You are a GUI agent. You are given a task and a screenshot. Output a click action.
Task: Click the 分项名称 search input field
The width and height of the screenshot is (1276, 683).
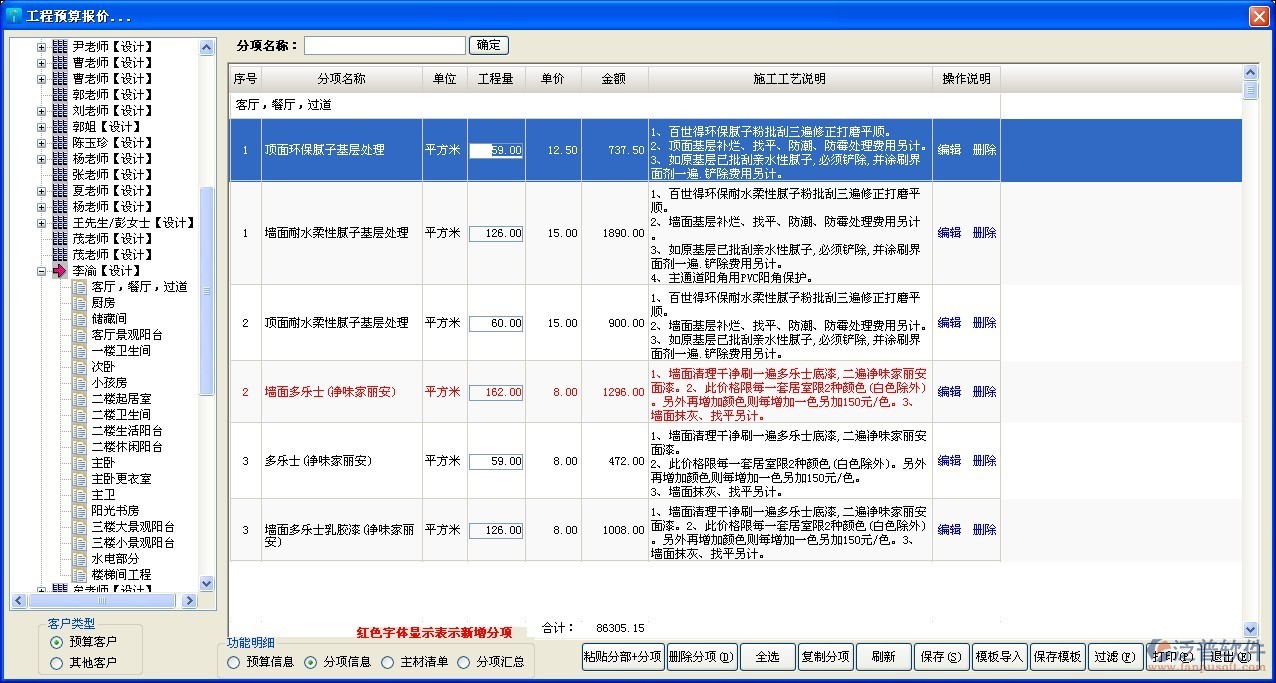point(385,46)
